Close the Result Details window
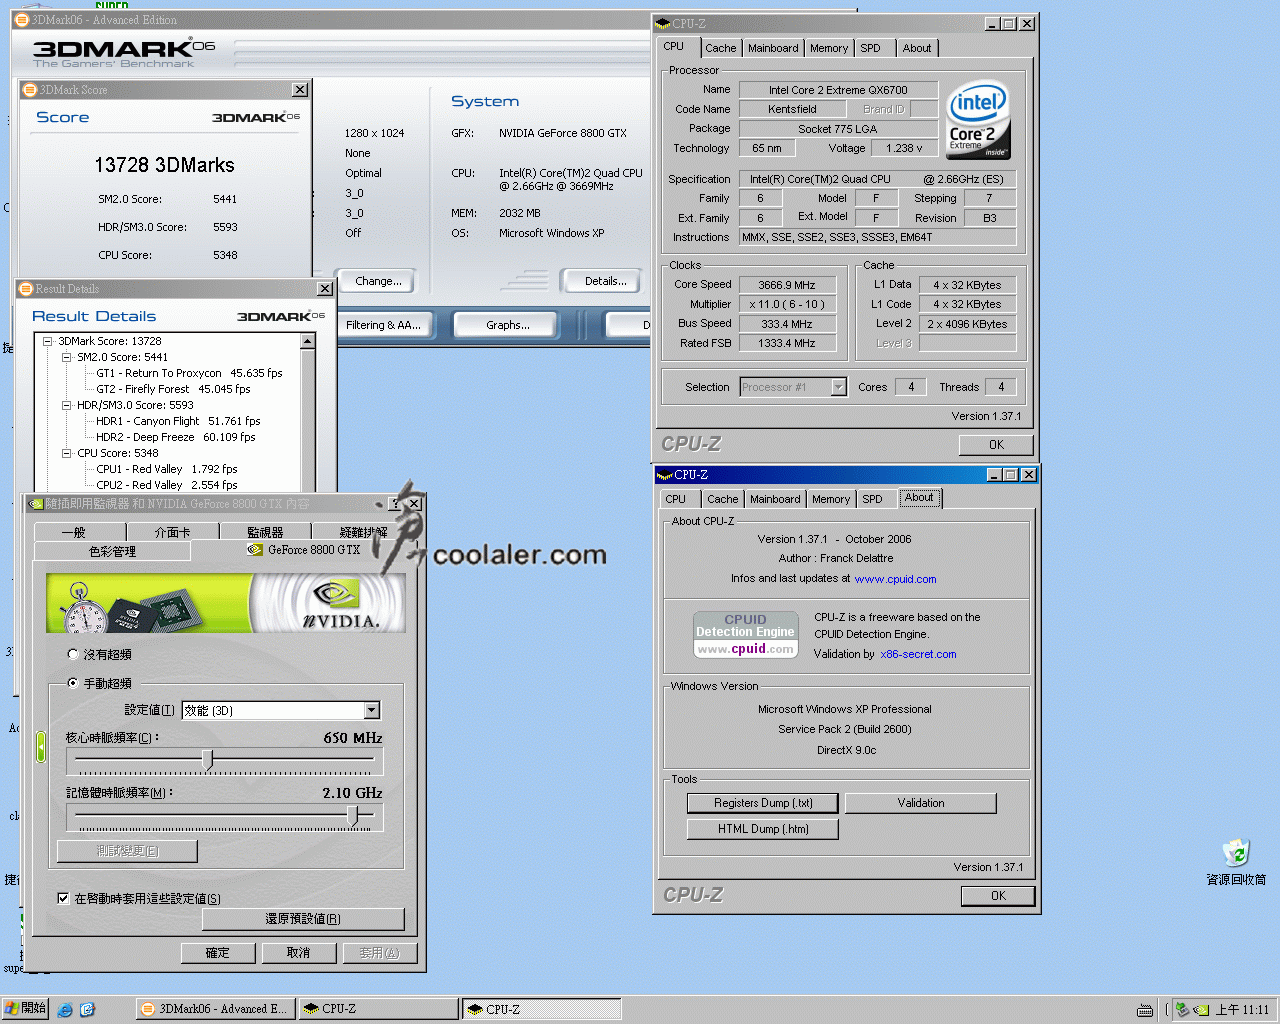The image size is (1280, 1024). [325, 289]
